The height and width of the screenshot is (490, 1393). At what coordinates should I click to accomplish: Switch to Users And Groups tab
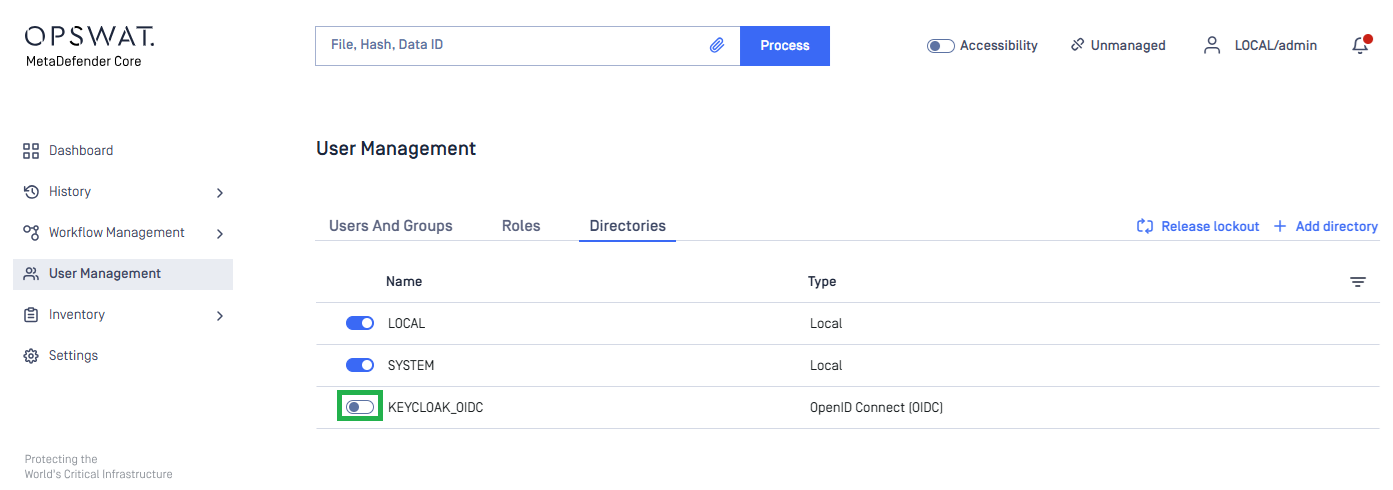[390, 226]
